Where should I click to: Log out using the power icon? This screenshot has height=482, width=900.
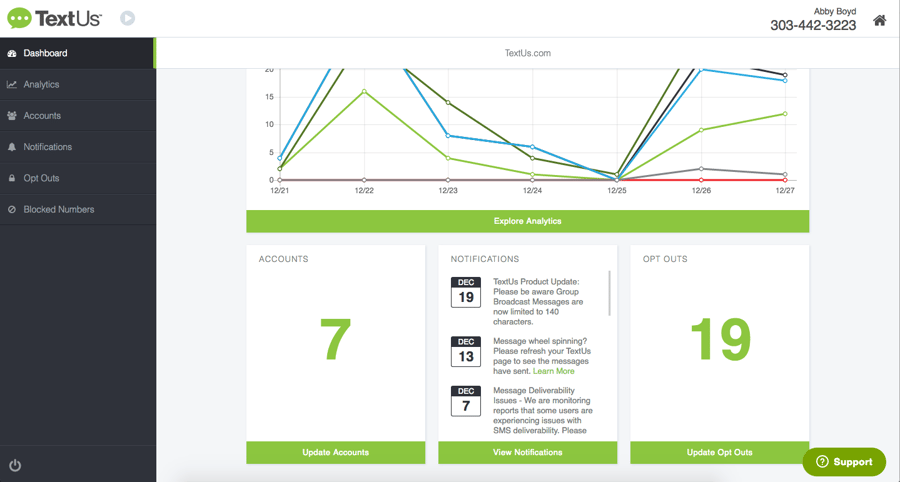15,465
